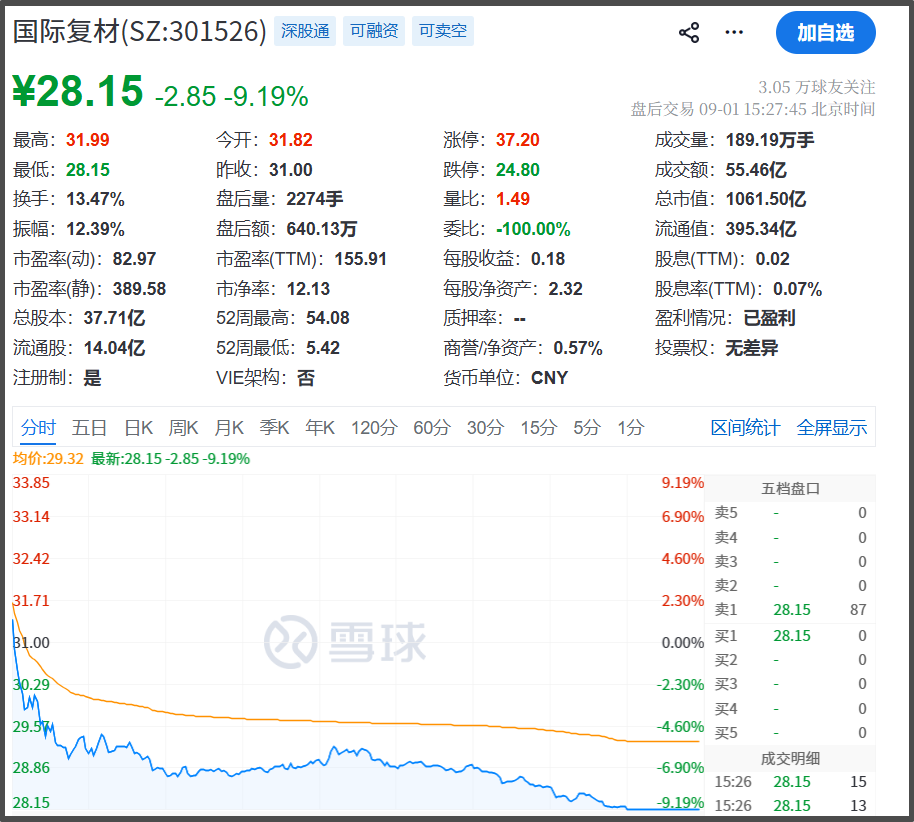The height and width of the screenshot is (822, 914).
Task: Select the 可融资 tag
Action: [374, 31]
